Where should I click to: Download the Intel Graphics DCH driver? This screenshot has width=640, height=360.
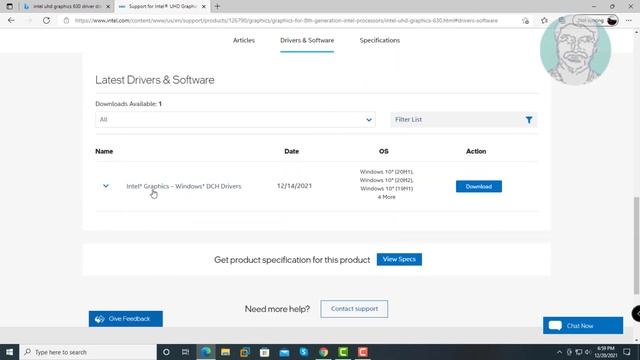pos(479,186)
